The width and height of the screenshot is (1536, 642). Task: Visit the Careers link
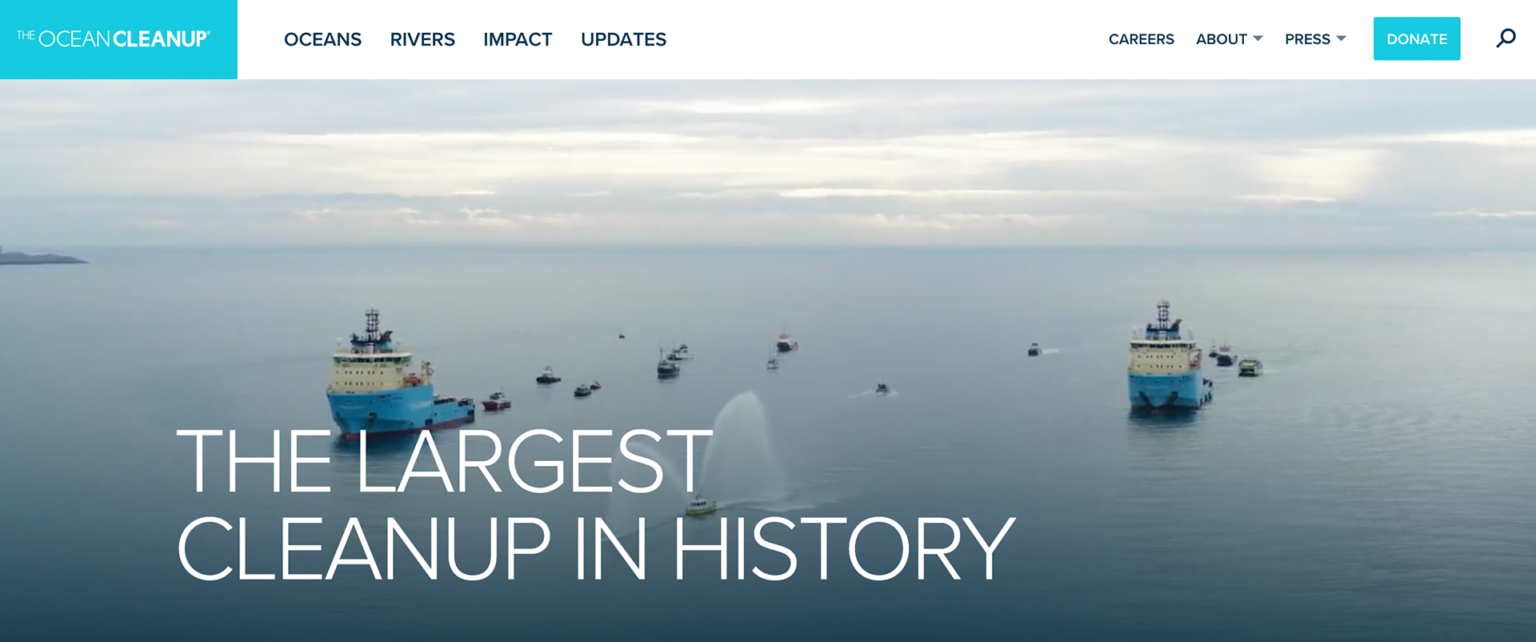[x=1141, y=39]
